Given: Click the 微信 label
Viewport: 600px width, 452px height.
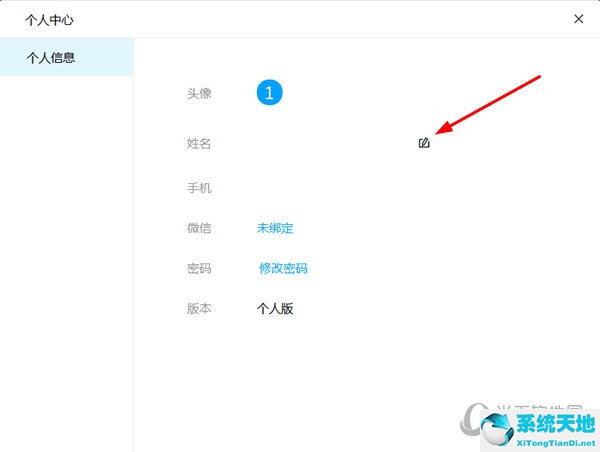Looking at the screenshot, I should coord(199,228).
